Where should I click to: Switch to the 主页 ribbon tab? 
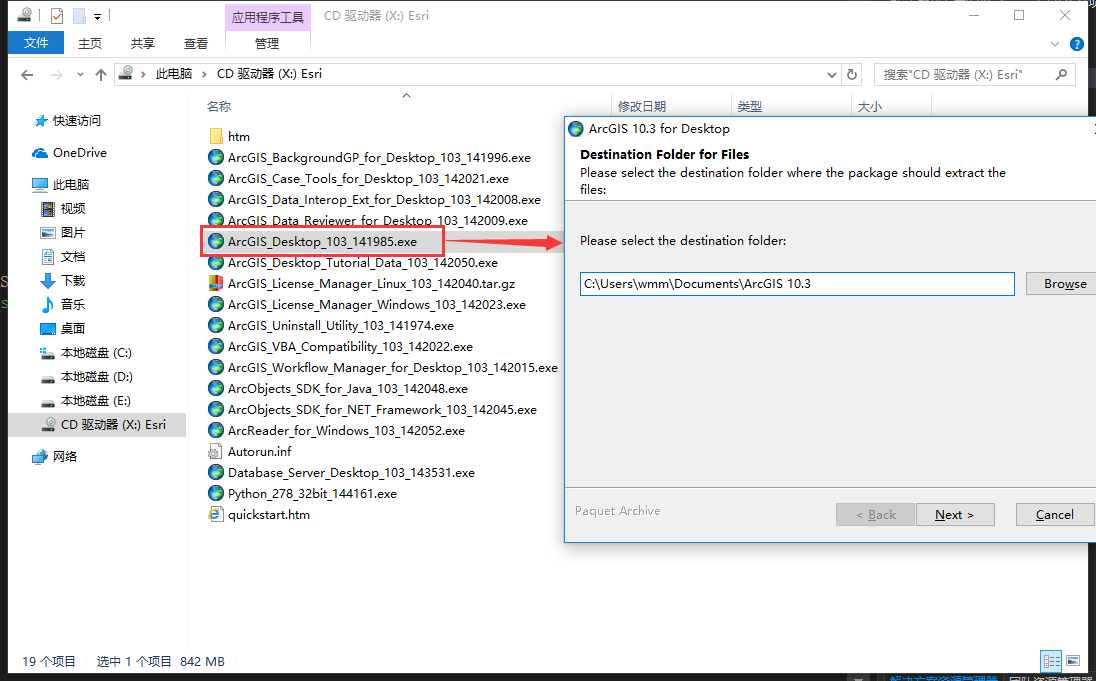point(89,43)
